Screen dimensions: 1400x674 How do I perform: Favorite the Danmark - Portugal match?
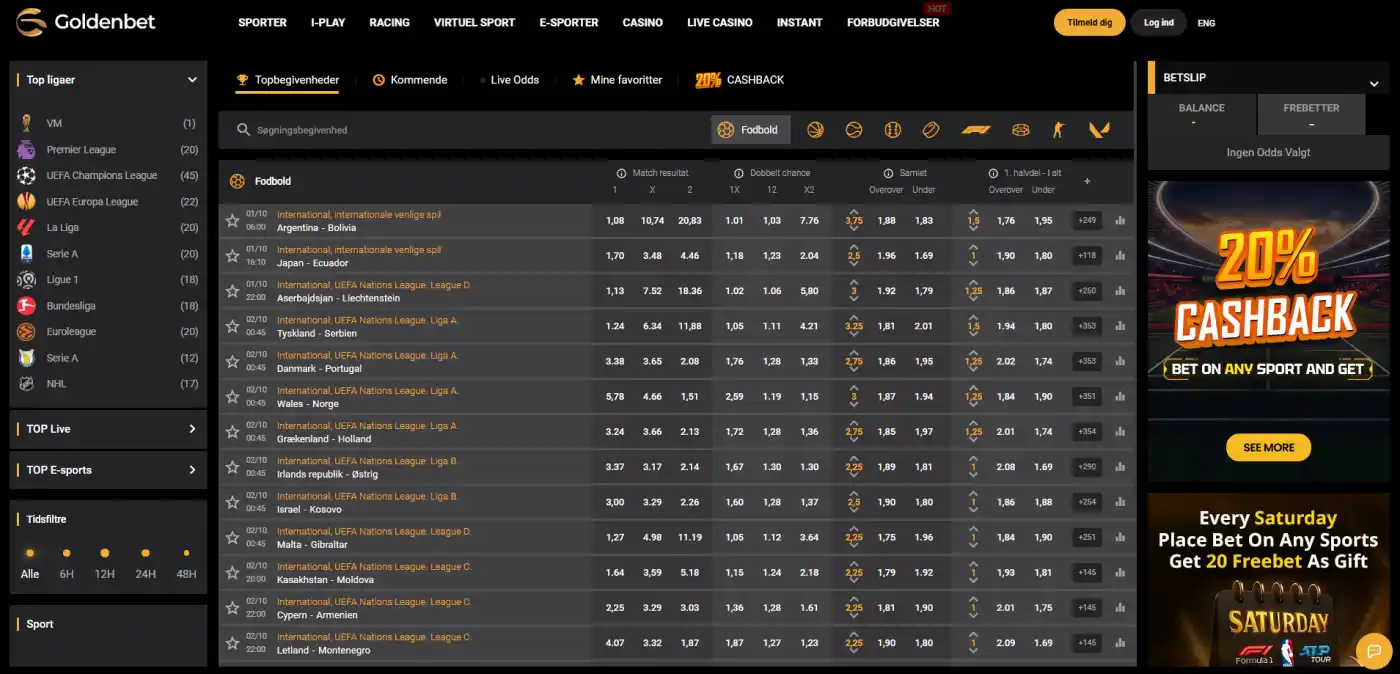tap(232, 361)
